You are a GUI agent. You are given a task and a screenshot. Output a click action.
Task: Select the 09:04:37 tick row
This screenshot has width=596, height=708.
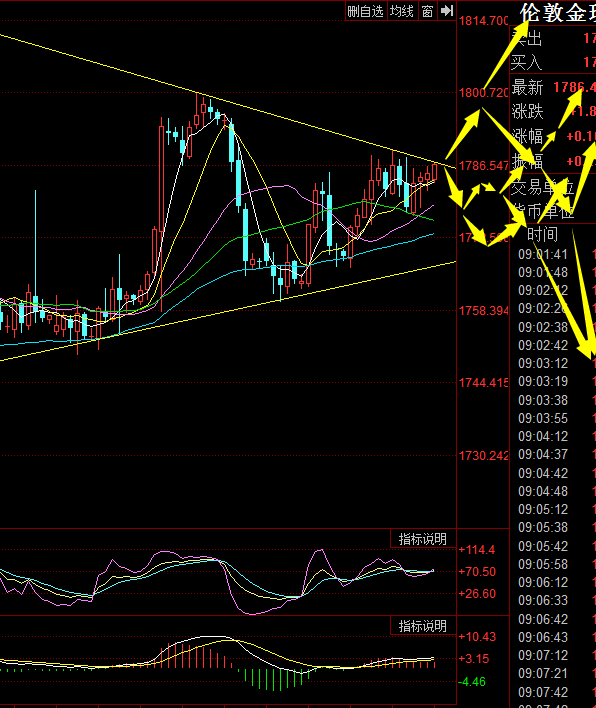click(x=557, y=454)
